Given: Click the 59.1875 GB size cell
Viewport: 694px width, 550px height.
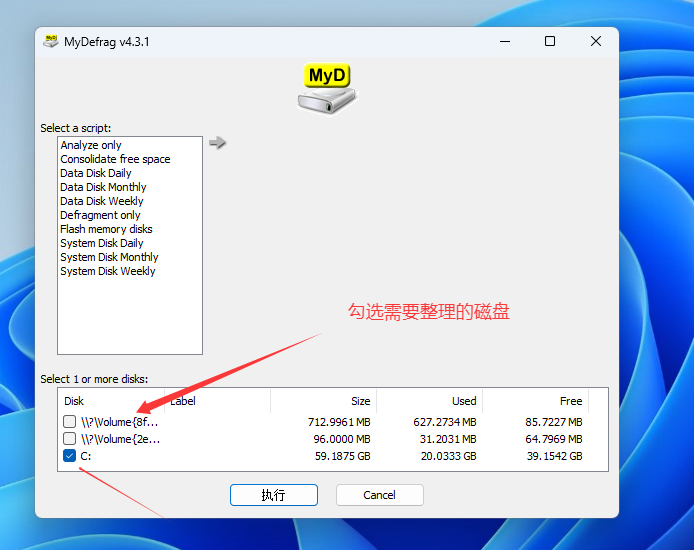Looking at the screenshot, I should pyautogui.click(x=343, y=456).
